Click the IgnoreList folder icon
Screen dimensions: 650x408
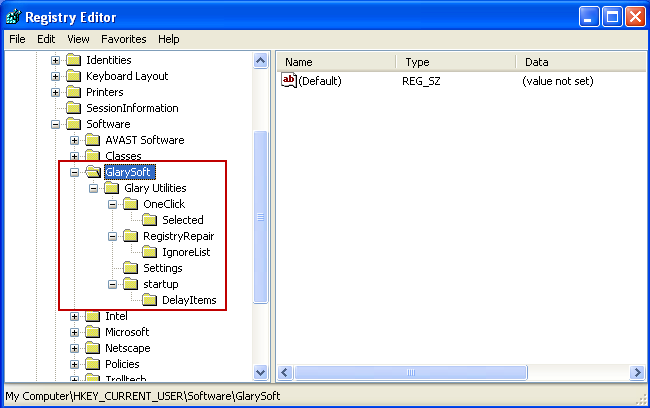coord(150,252)
